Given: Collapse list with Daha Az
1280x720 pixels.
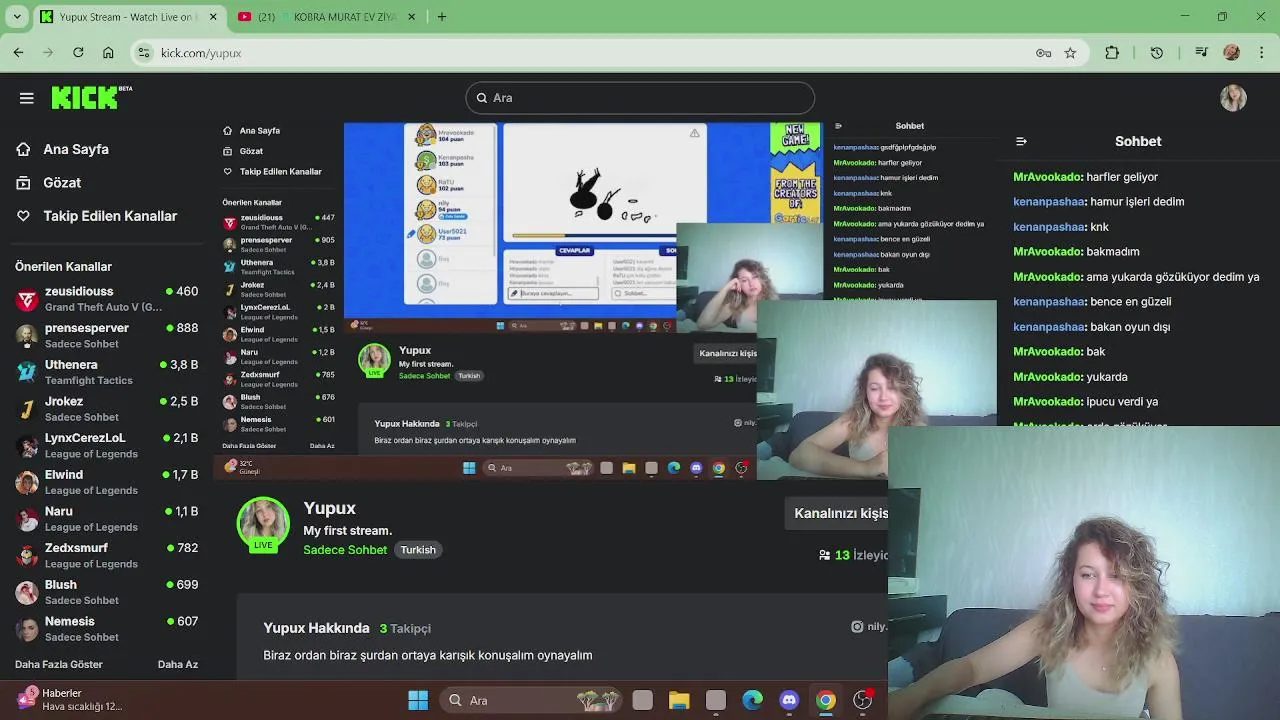Looking at the screenshot, I should (x=178, y=664).
